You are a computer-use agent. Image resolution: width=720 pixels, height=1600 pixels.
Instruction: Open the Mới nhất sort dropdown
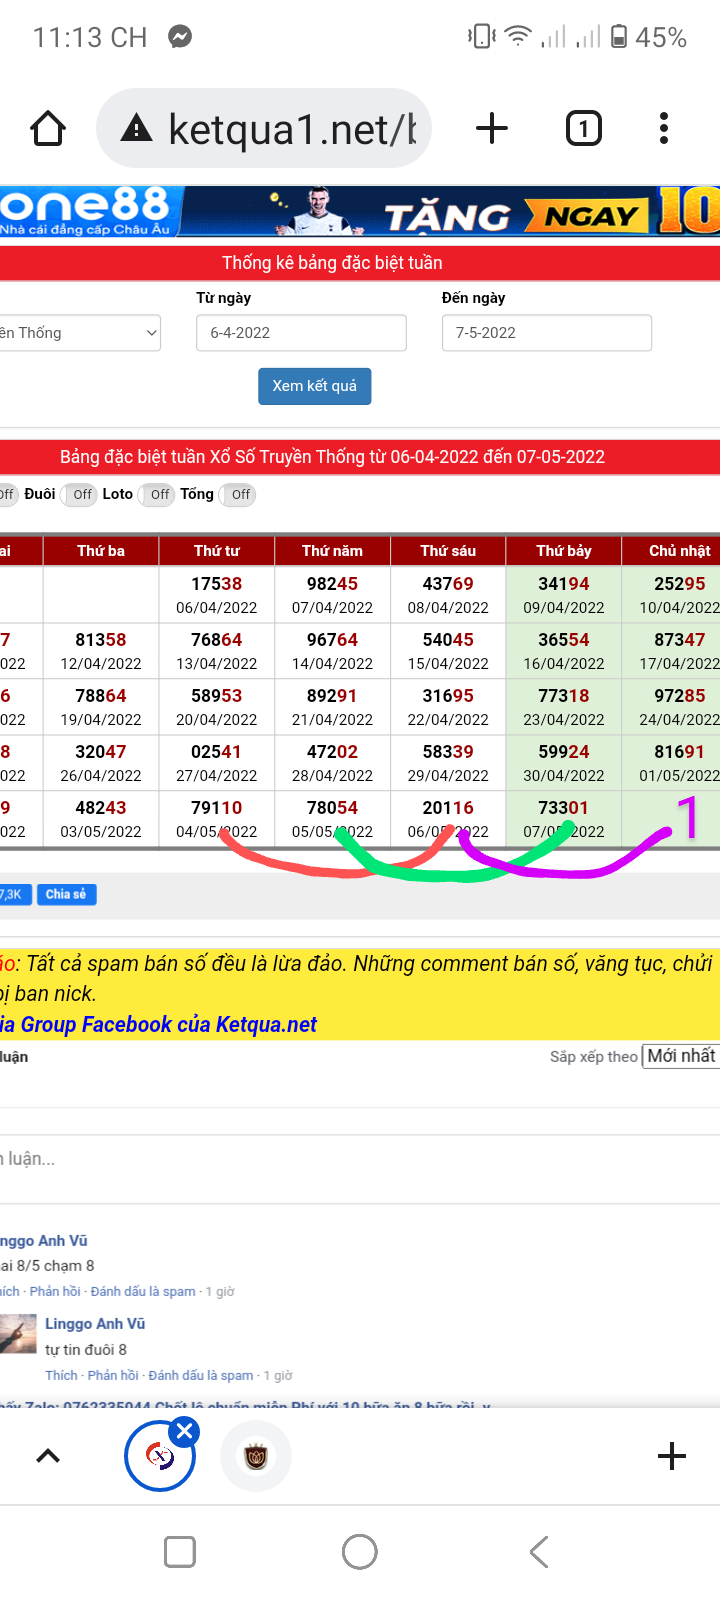(x=681, y=1056)
